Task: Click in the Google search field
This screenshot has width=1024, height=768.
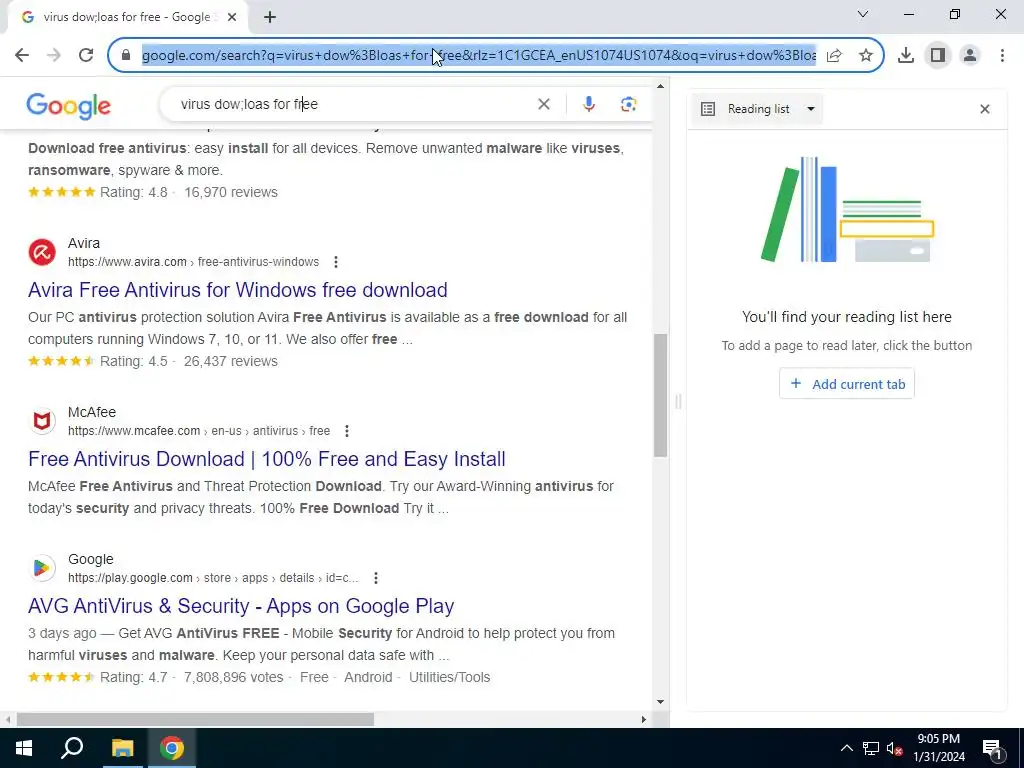Action: (x=353, y=104)
